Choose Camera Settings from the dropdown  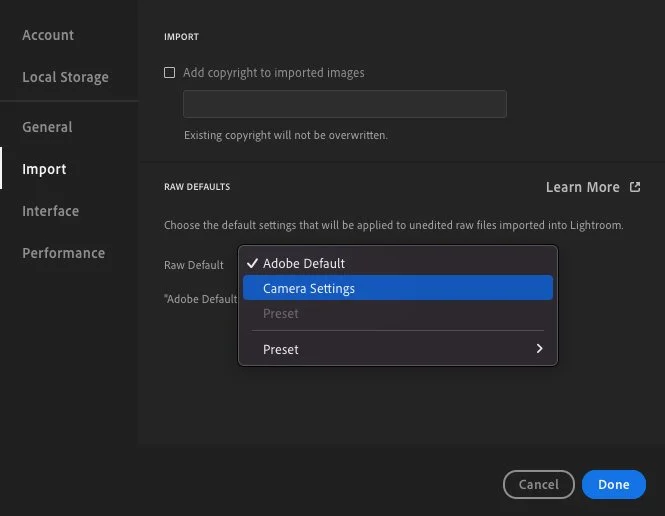[x=309, y=289]
